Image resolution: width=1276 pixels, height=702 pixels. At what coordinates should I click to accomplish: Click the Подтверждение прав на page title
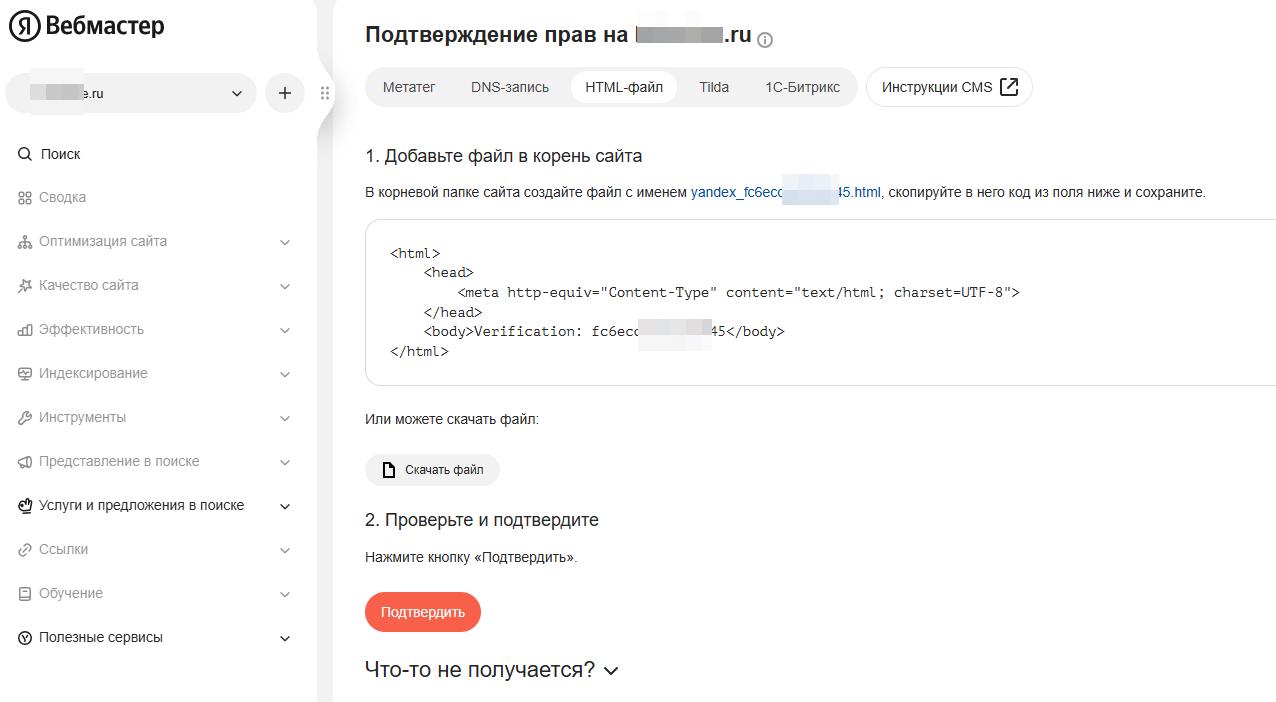click(x=558, y=35)
